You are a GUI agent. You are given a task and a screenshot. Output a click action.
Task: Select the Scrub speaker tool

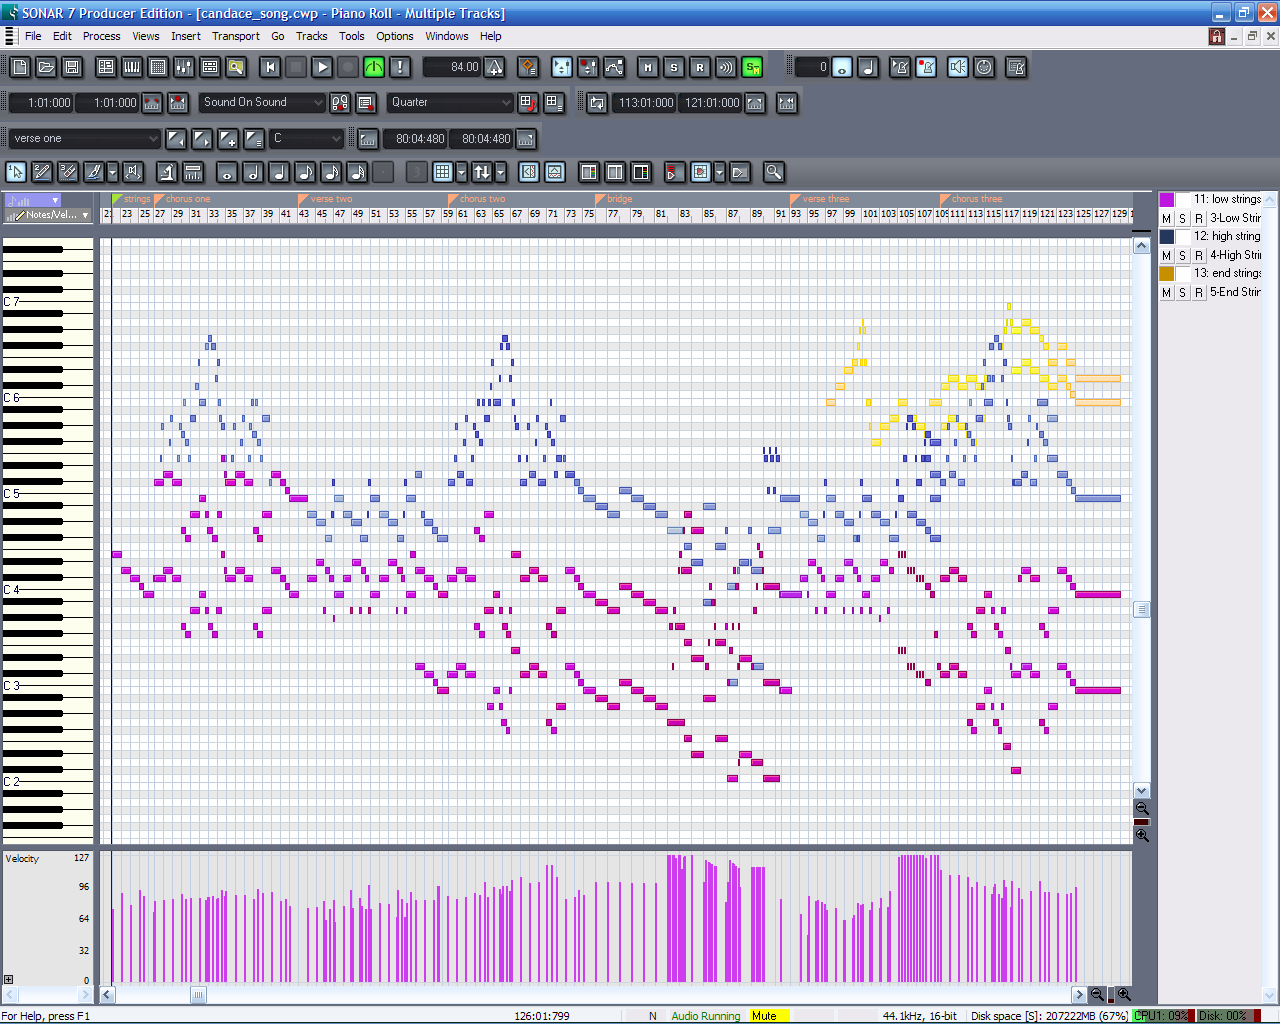coord(133,172)
